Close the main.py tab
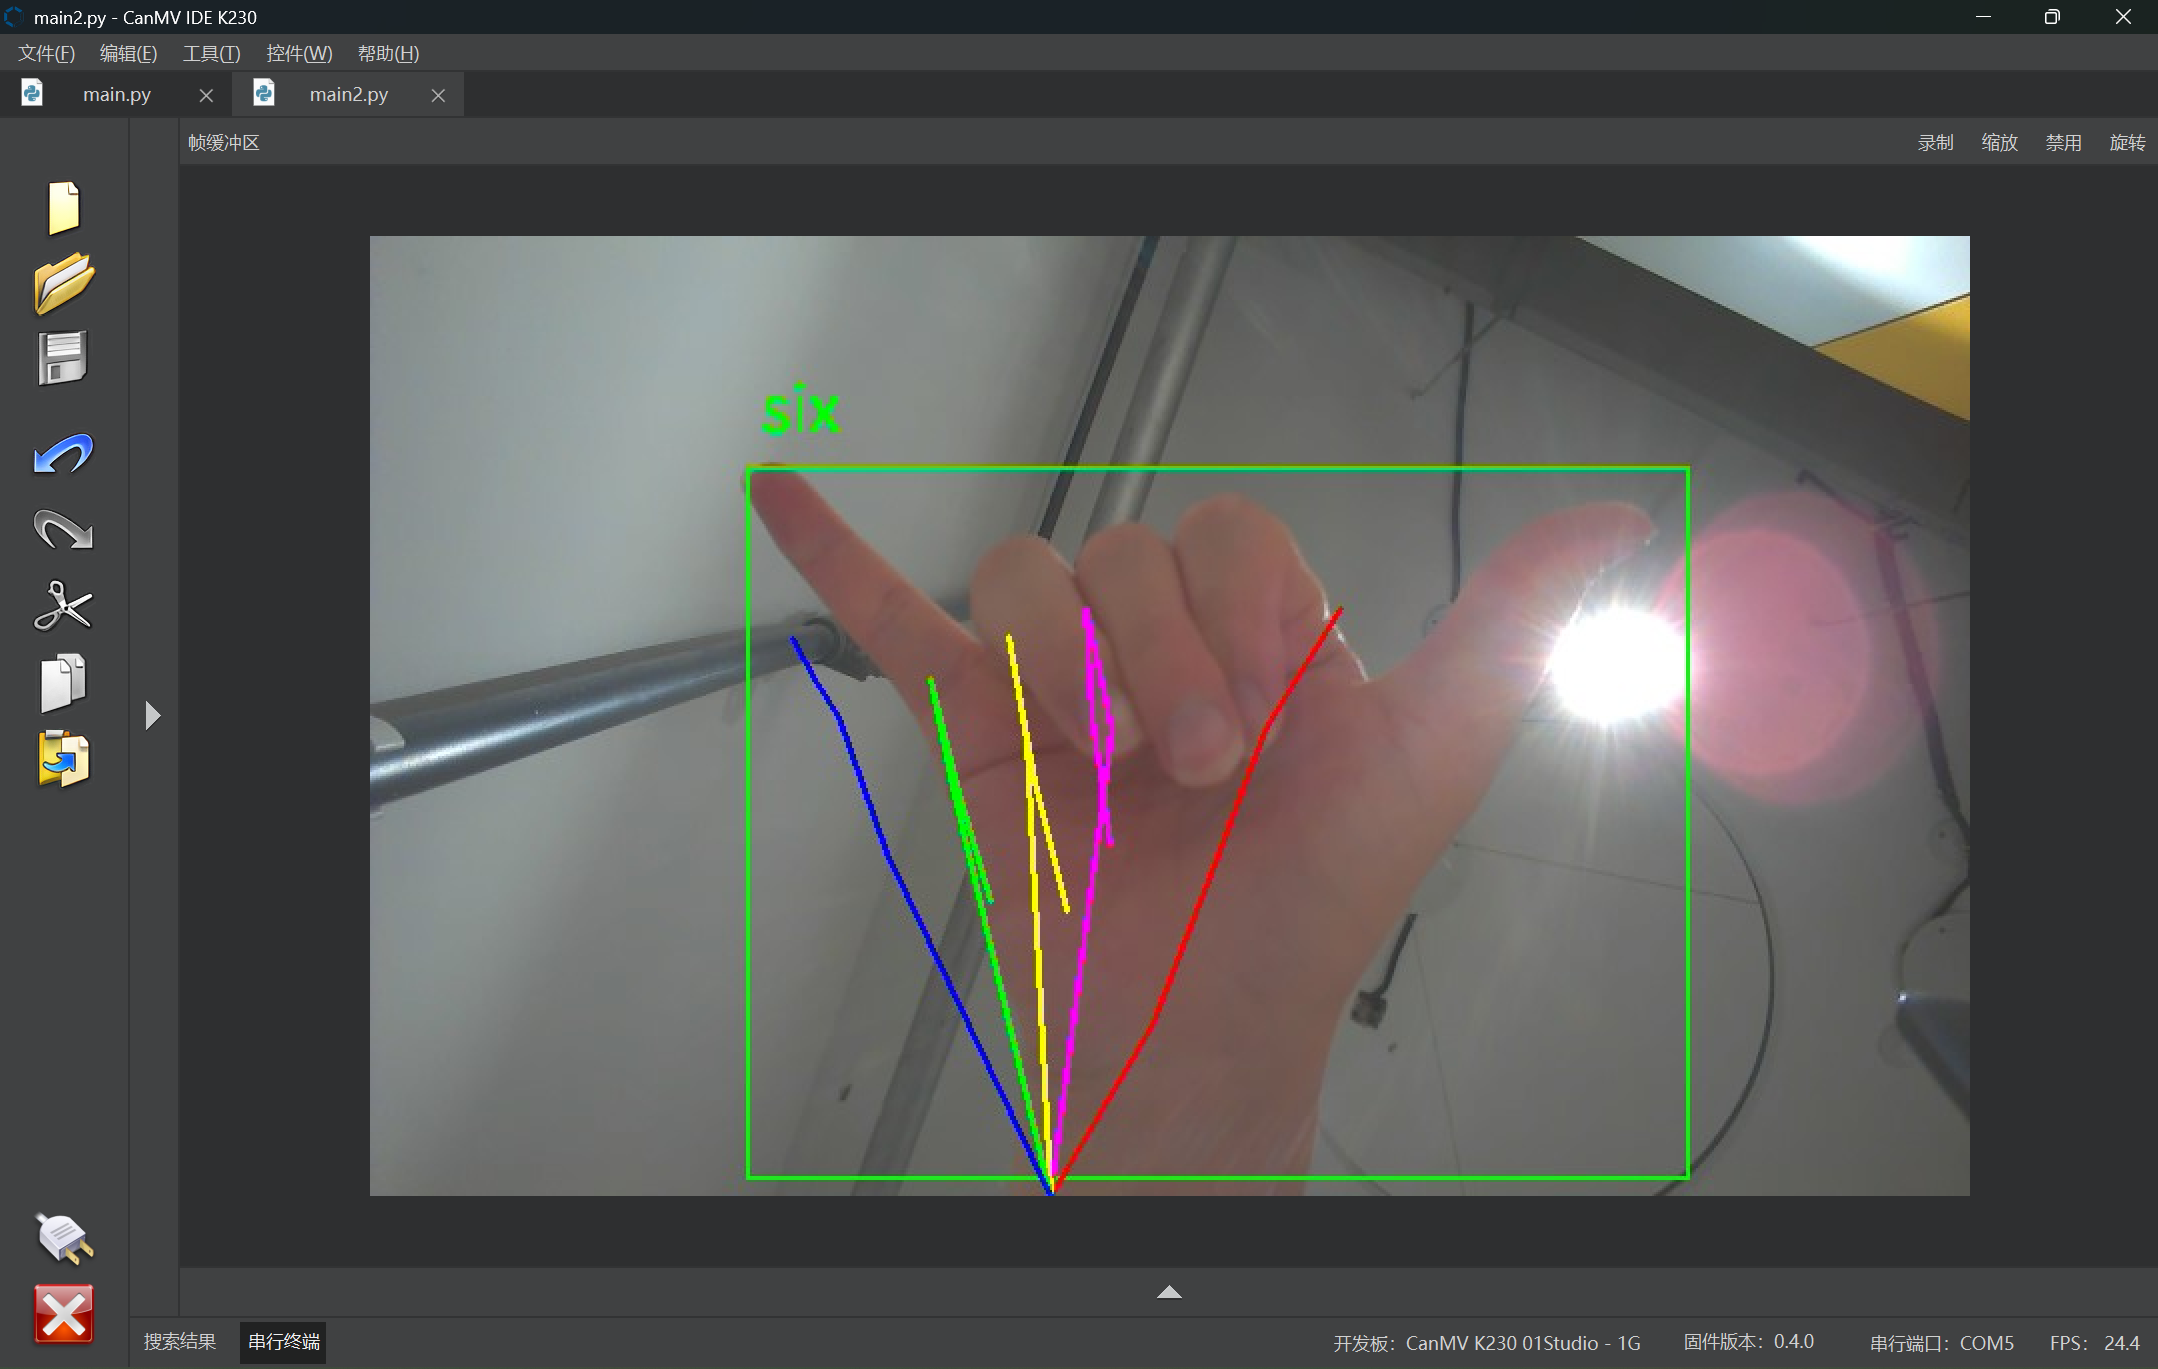 pos(206,95)
